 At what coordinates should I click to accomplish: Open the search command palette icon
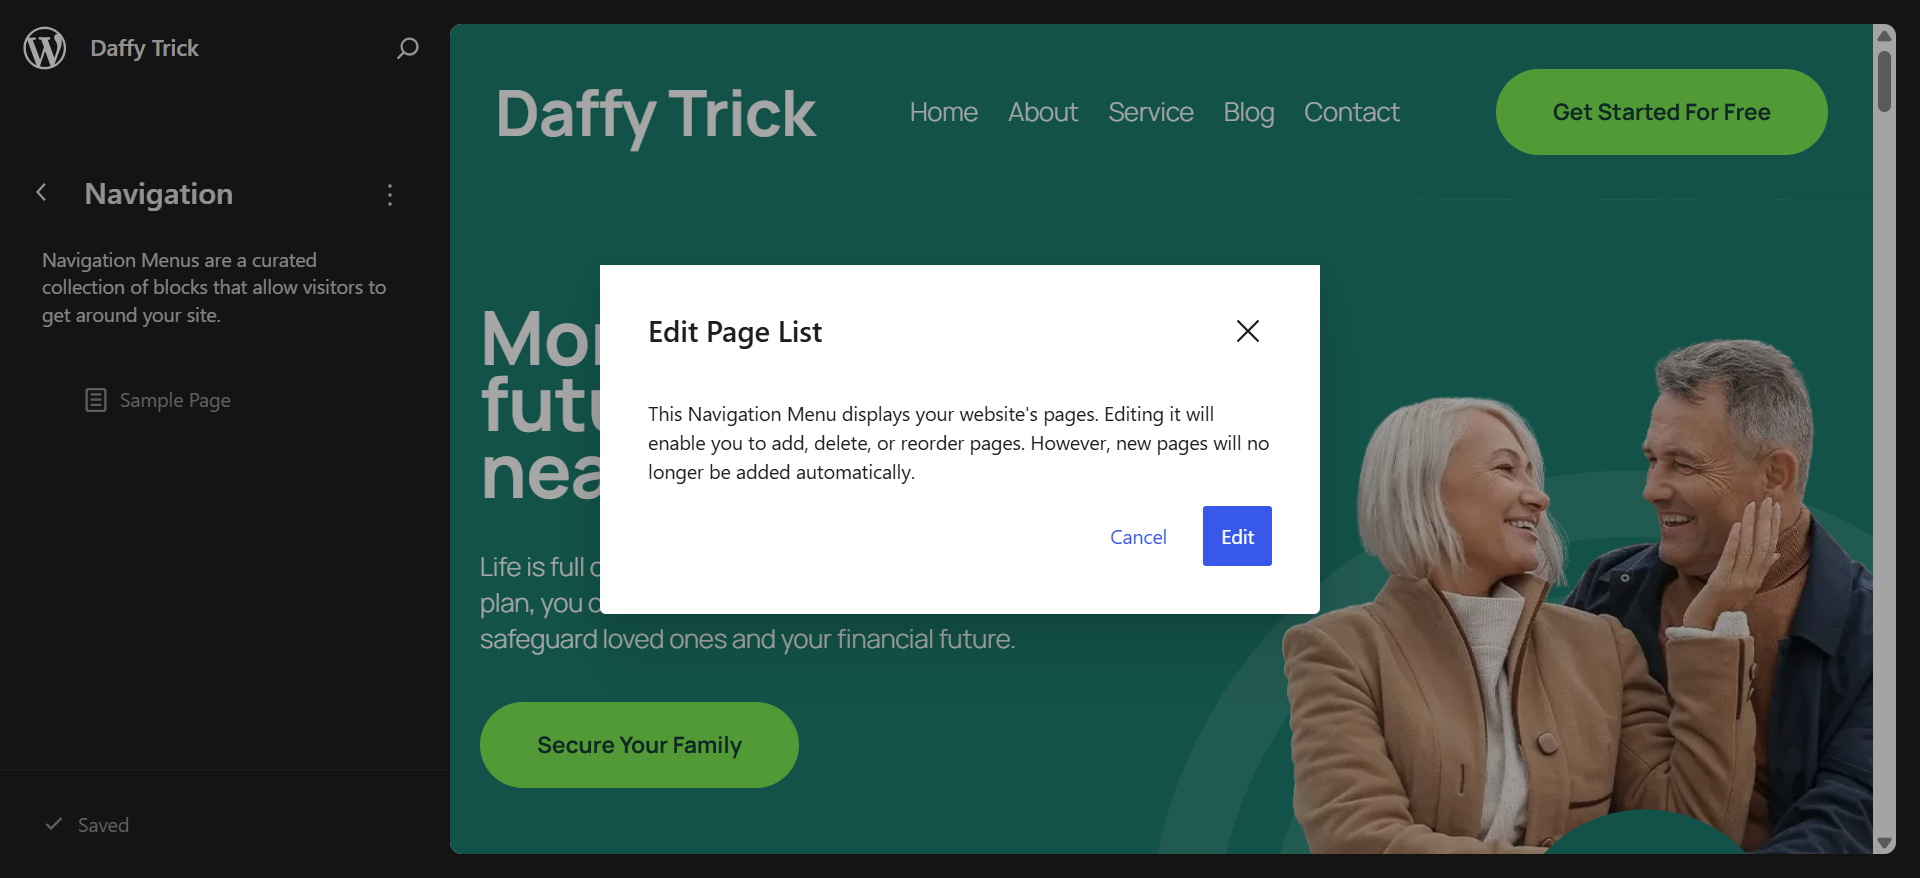click(x=407, y=48)
